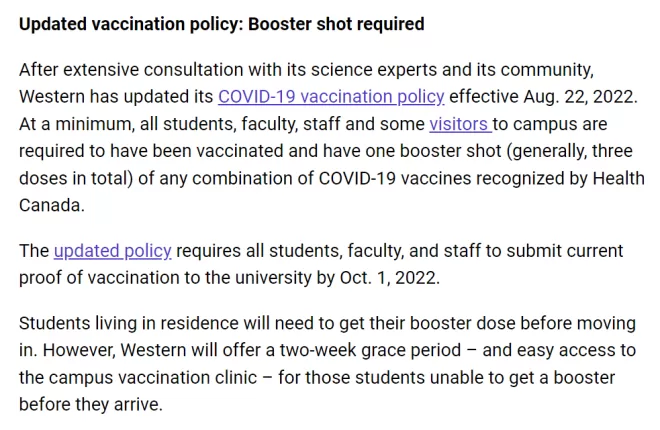Click the date 'Aug. 22, 2022' in the text
This screenshot has height=430, width=660.
580,97
